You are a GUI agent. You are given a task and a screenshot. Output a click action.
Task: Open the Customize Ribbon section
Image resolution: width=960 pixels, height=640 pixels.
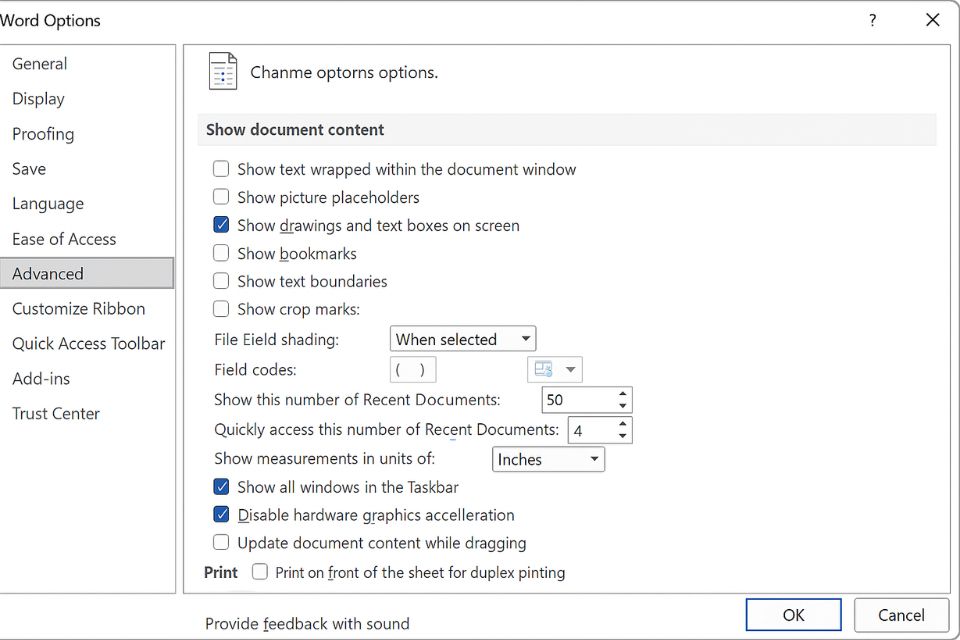tap(78, 309)
